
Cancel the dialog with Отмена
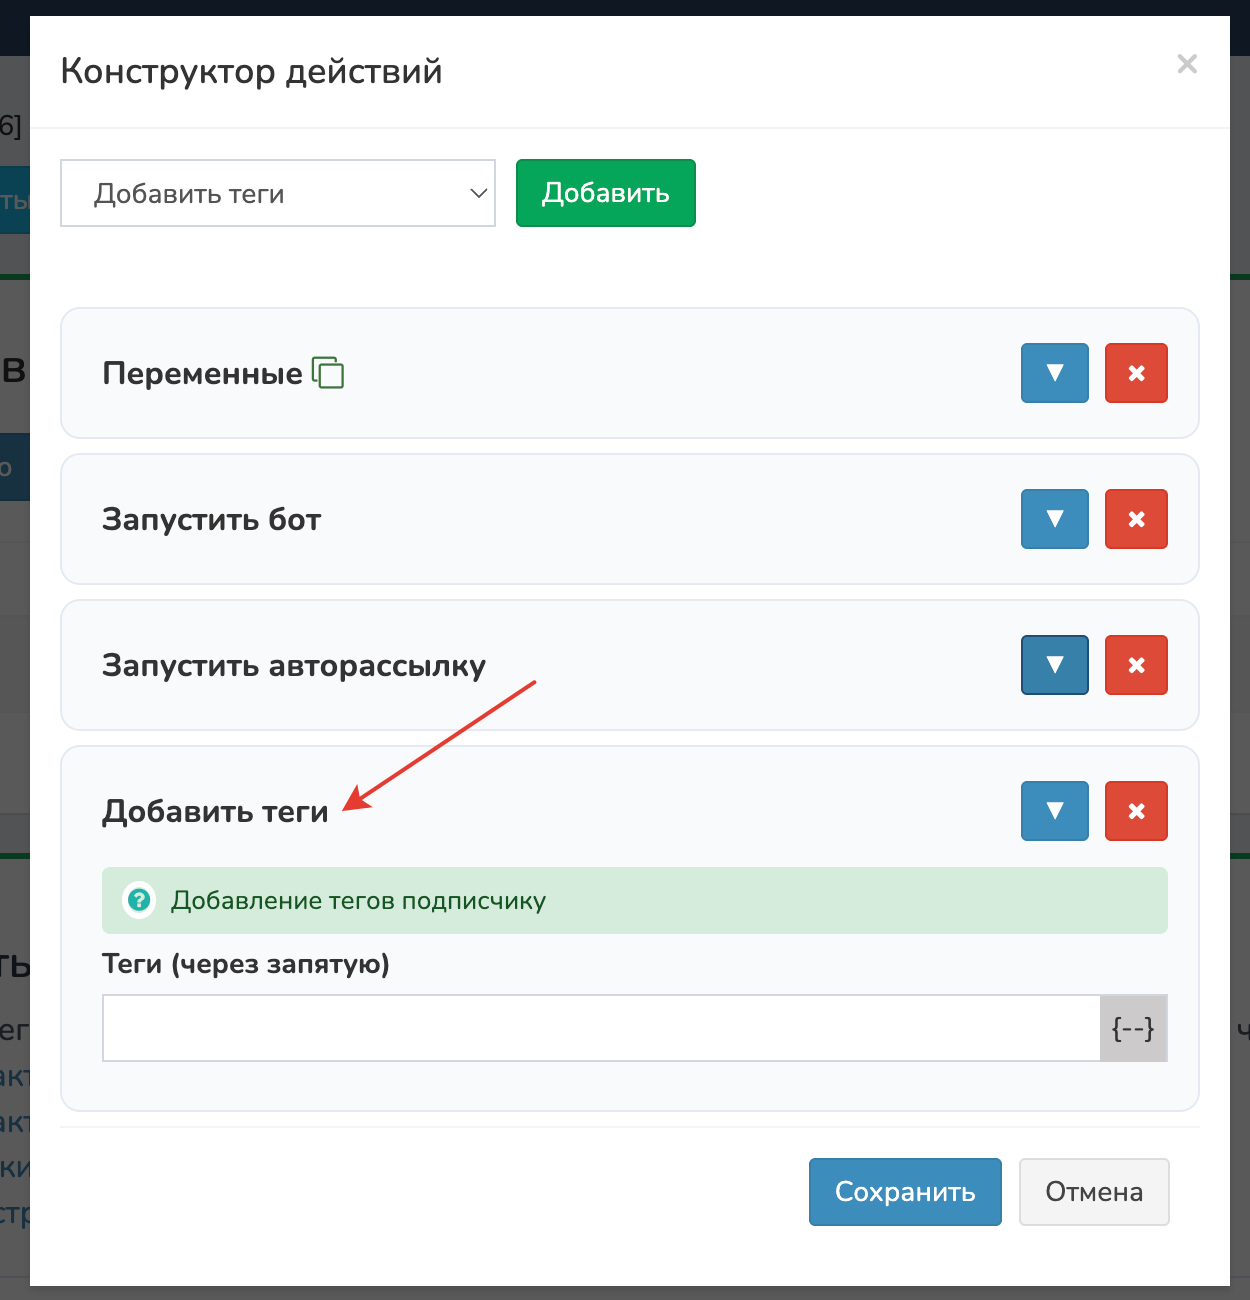1094,1192
